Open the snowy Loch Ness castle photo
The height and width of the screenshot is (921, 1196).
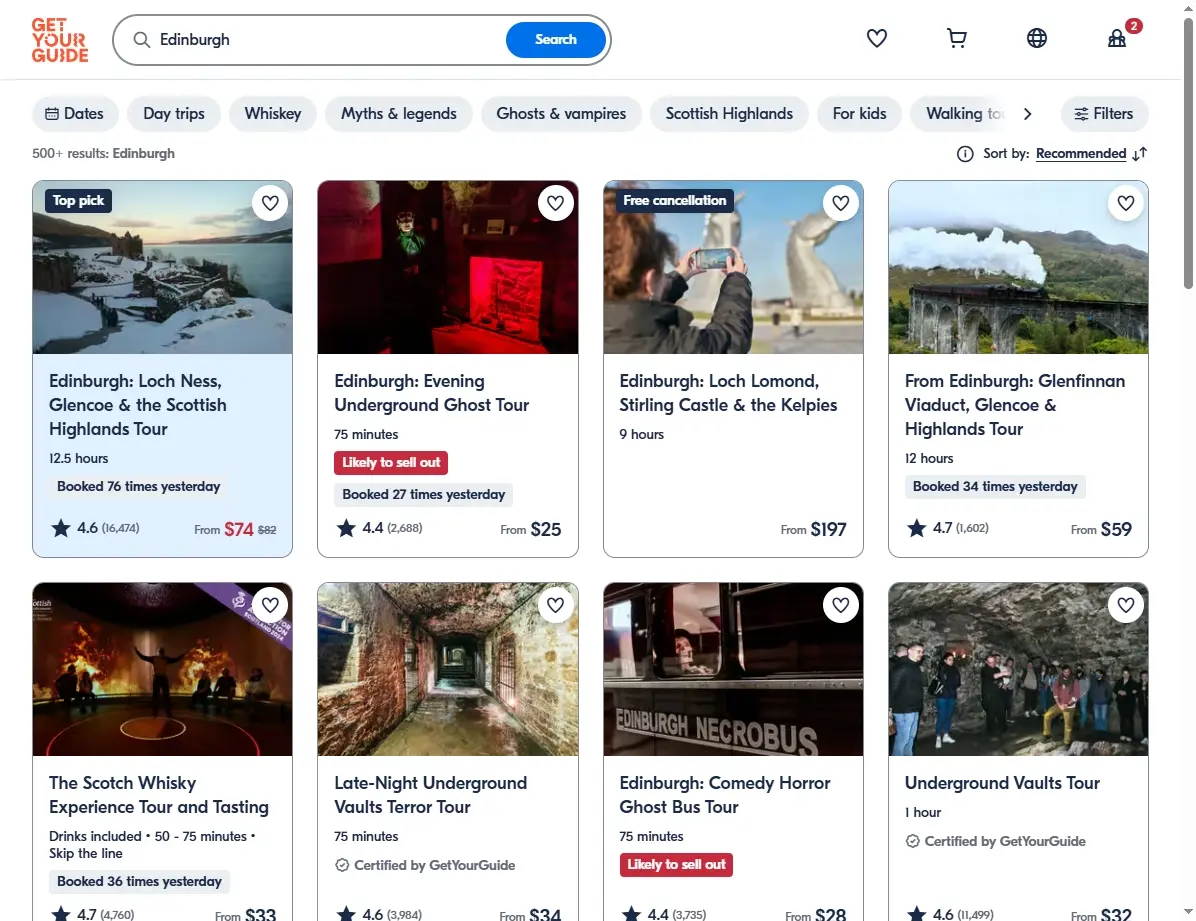pyautogui.click(x=162, y=267)
